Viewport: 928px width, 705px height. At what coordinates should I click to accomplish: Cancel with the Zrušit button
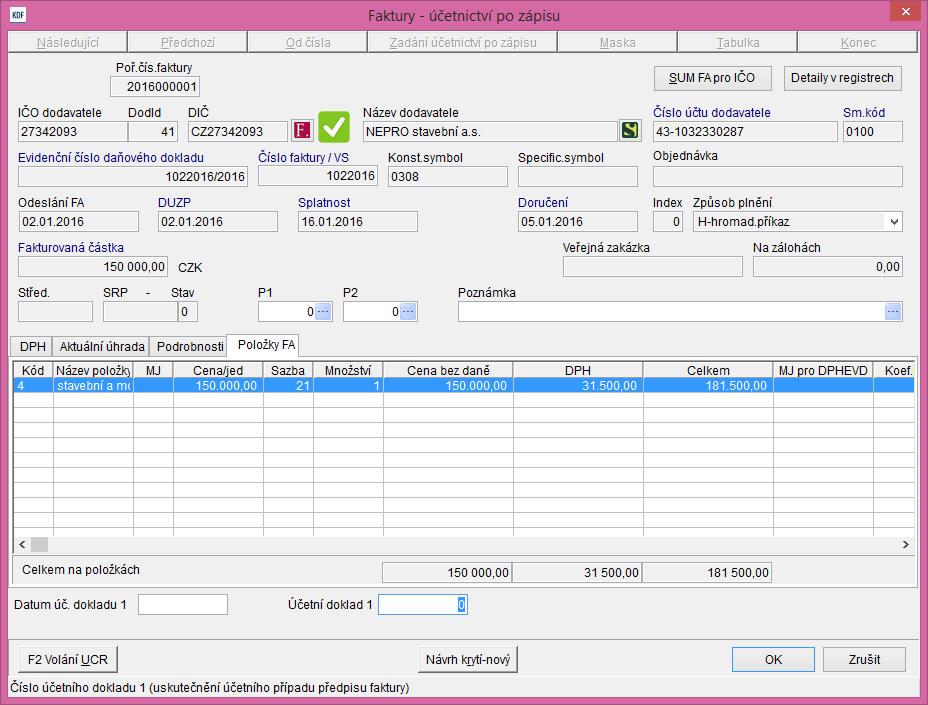864,659
